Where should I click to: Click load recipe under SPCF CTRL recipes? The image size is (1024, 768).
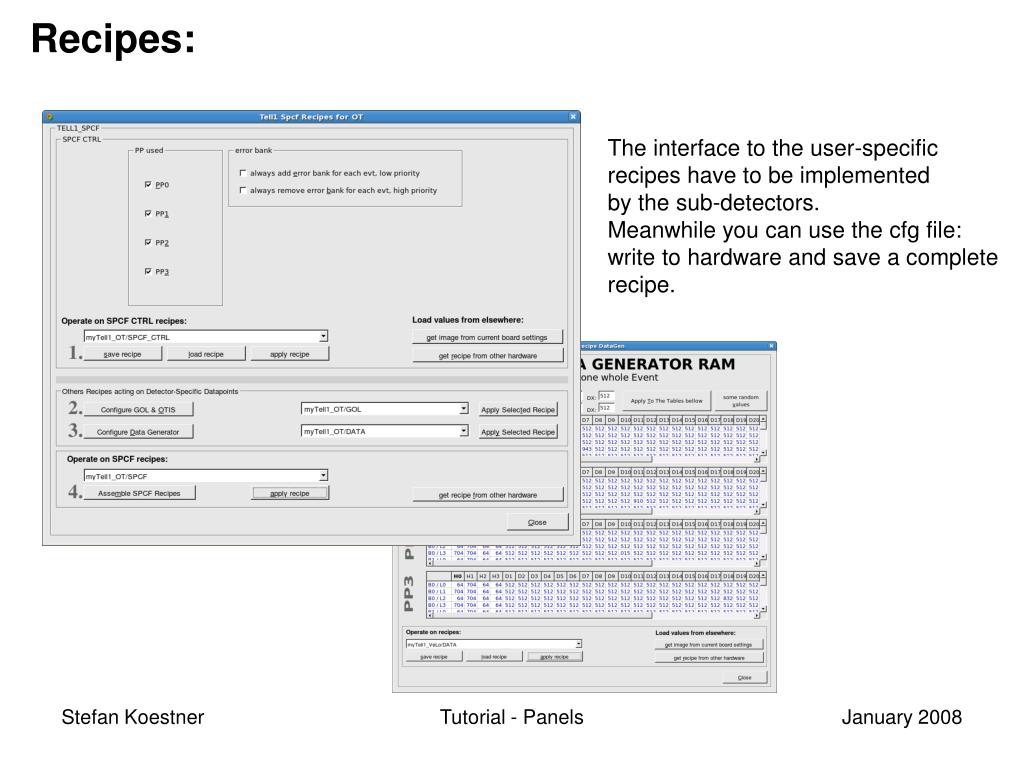206,354
